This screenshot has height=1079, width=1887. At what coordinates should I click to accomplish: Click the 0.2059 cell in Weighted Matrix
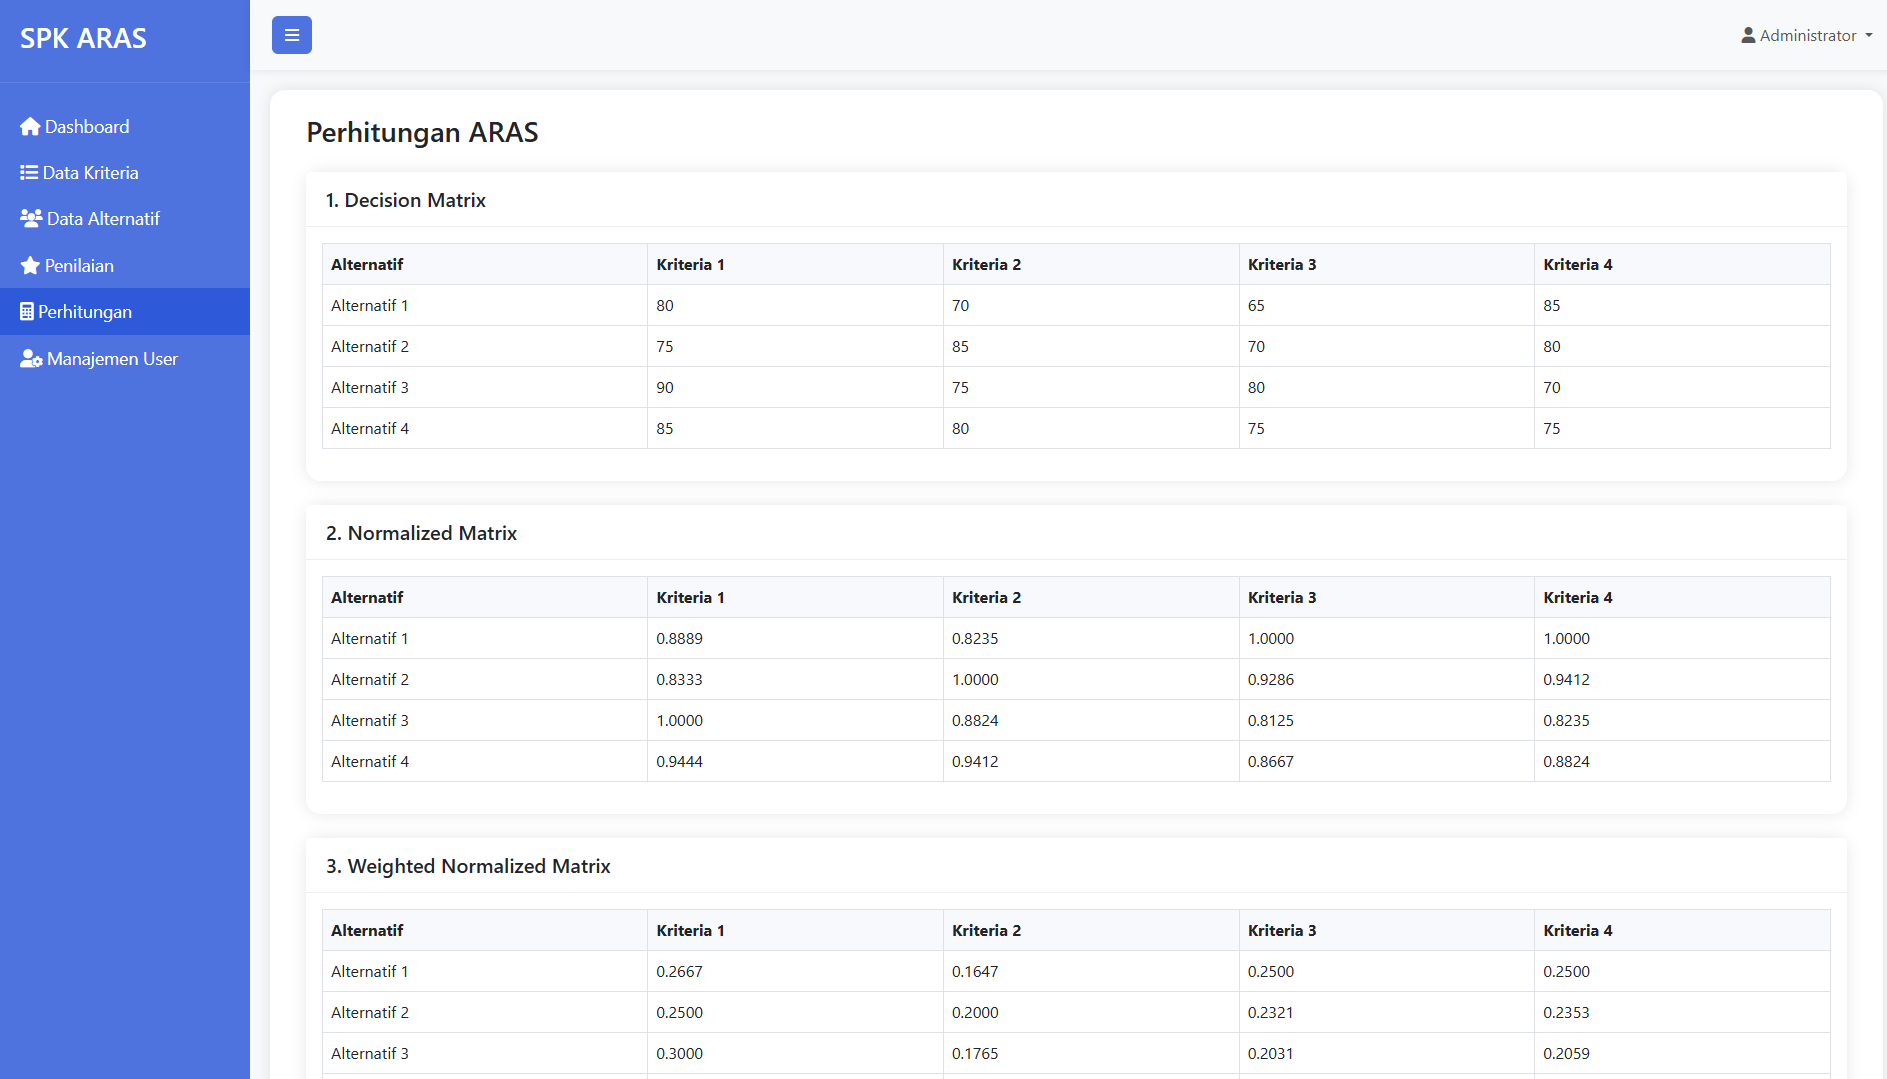(x=1682, y=1054)
